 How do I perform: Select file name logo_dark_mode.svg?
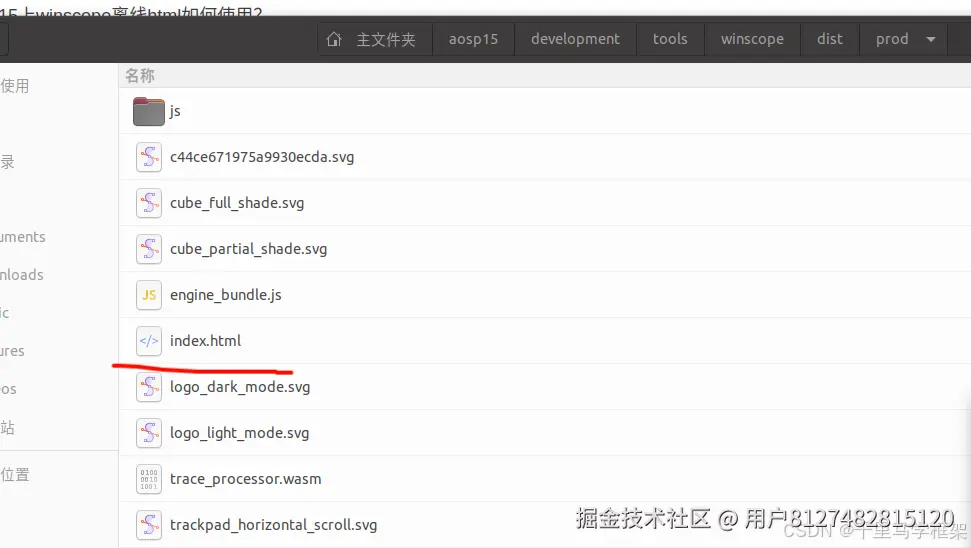point(240,387)
